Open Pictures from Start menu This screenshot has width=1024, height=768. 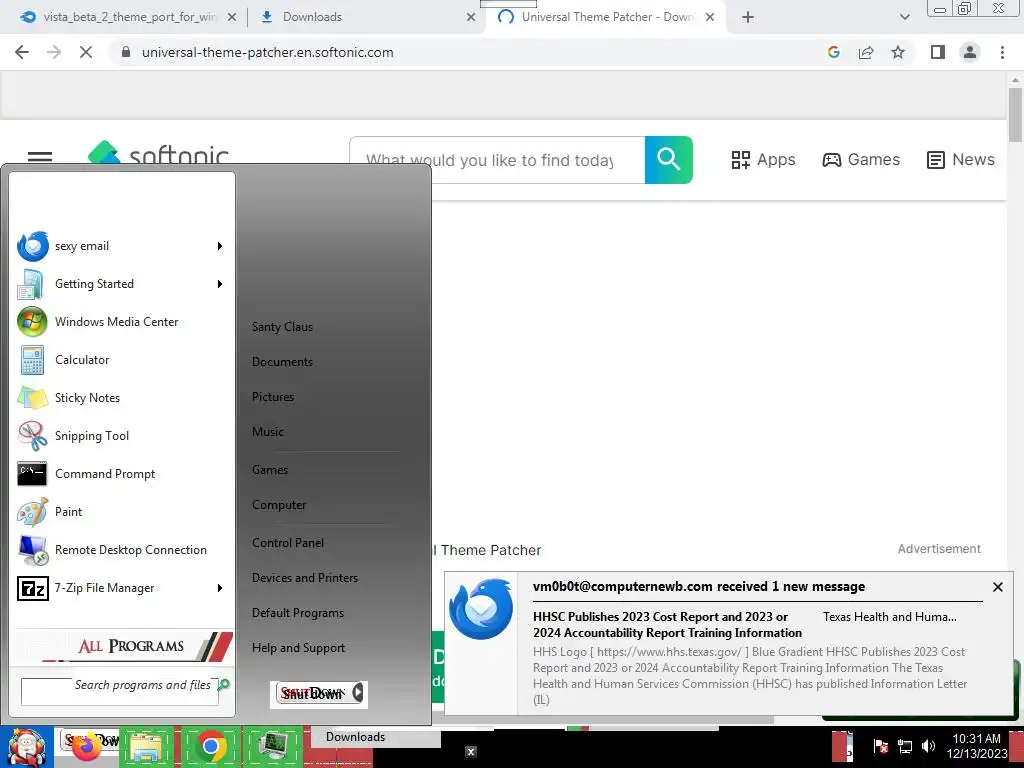[273, 397]
